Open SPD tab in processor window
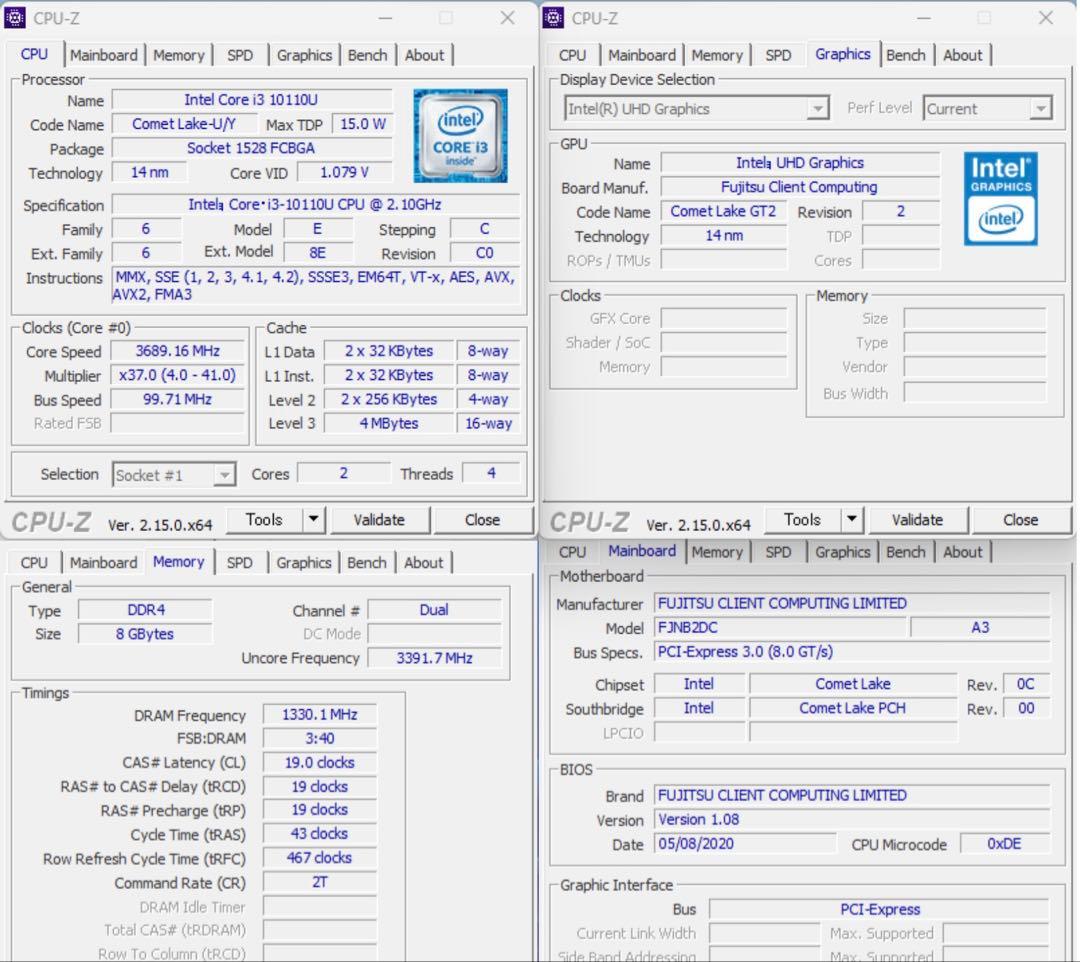Viewport: 1080px width, 962px height. [x=240, y=55]
